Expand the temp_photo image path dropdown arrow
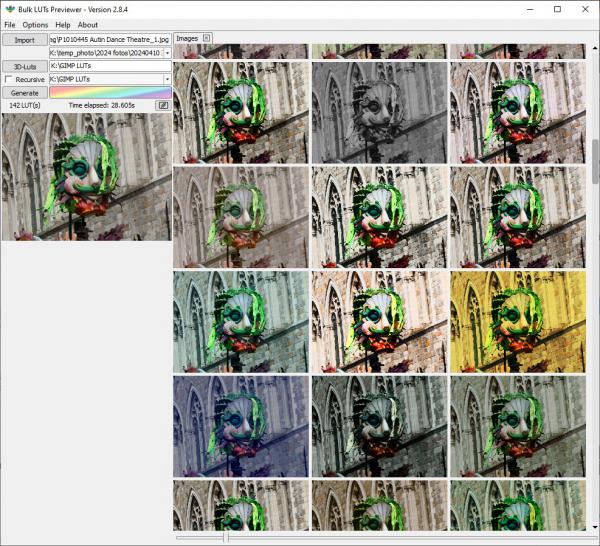600x546 pixels. coord(167,53)
